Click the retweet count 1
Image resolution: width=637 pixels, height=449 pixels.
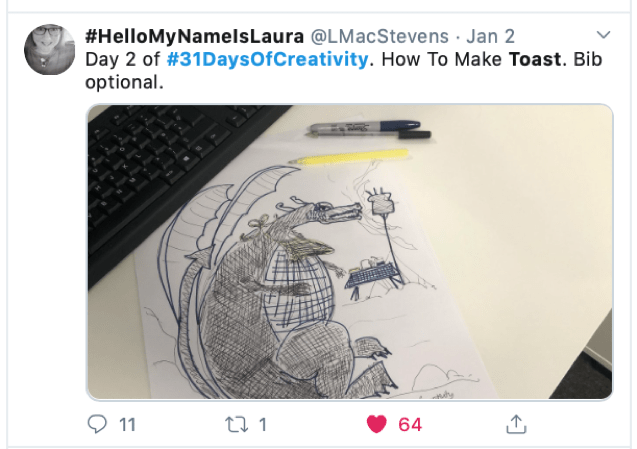point(262,425)
